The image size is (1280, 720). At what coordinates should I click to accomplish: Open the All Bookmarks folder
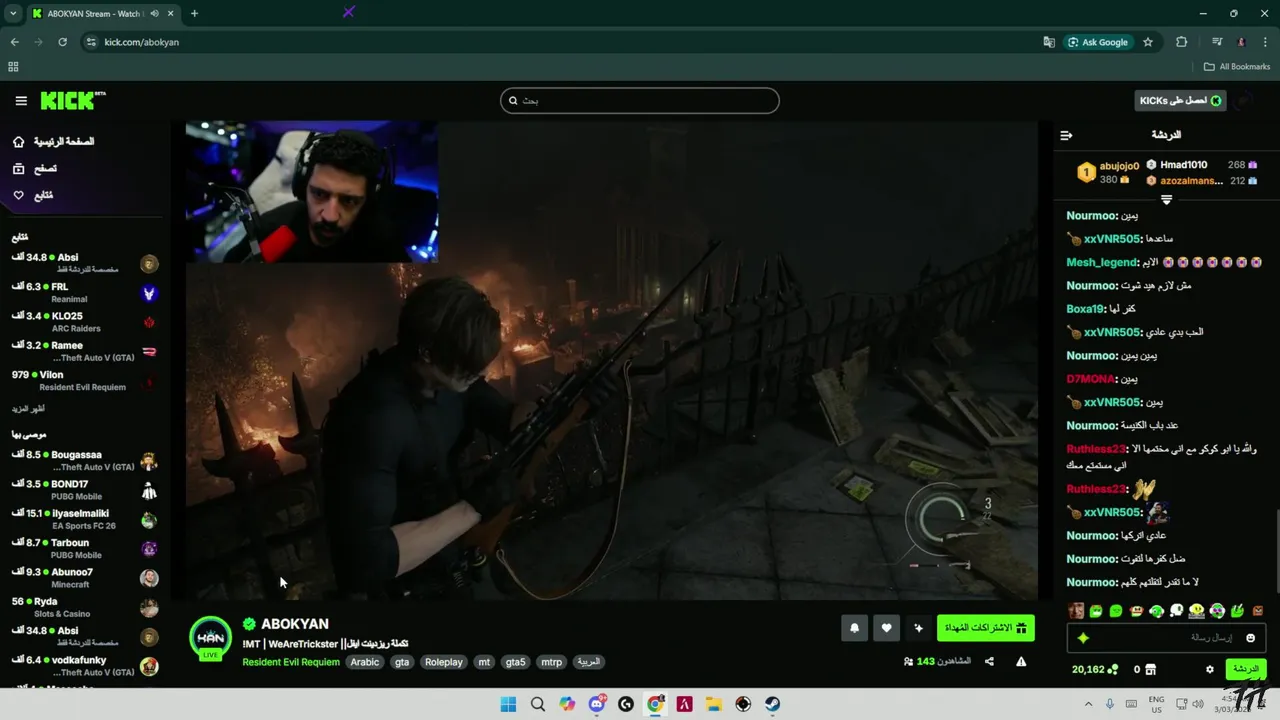pyautogui.click(x=1237, y=67)
